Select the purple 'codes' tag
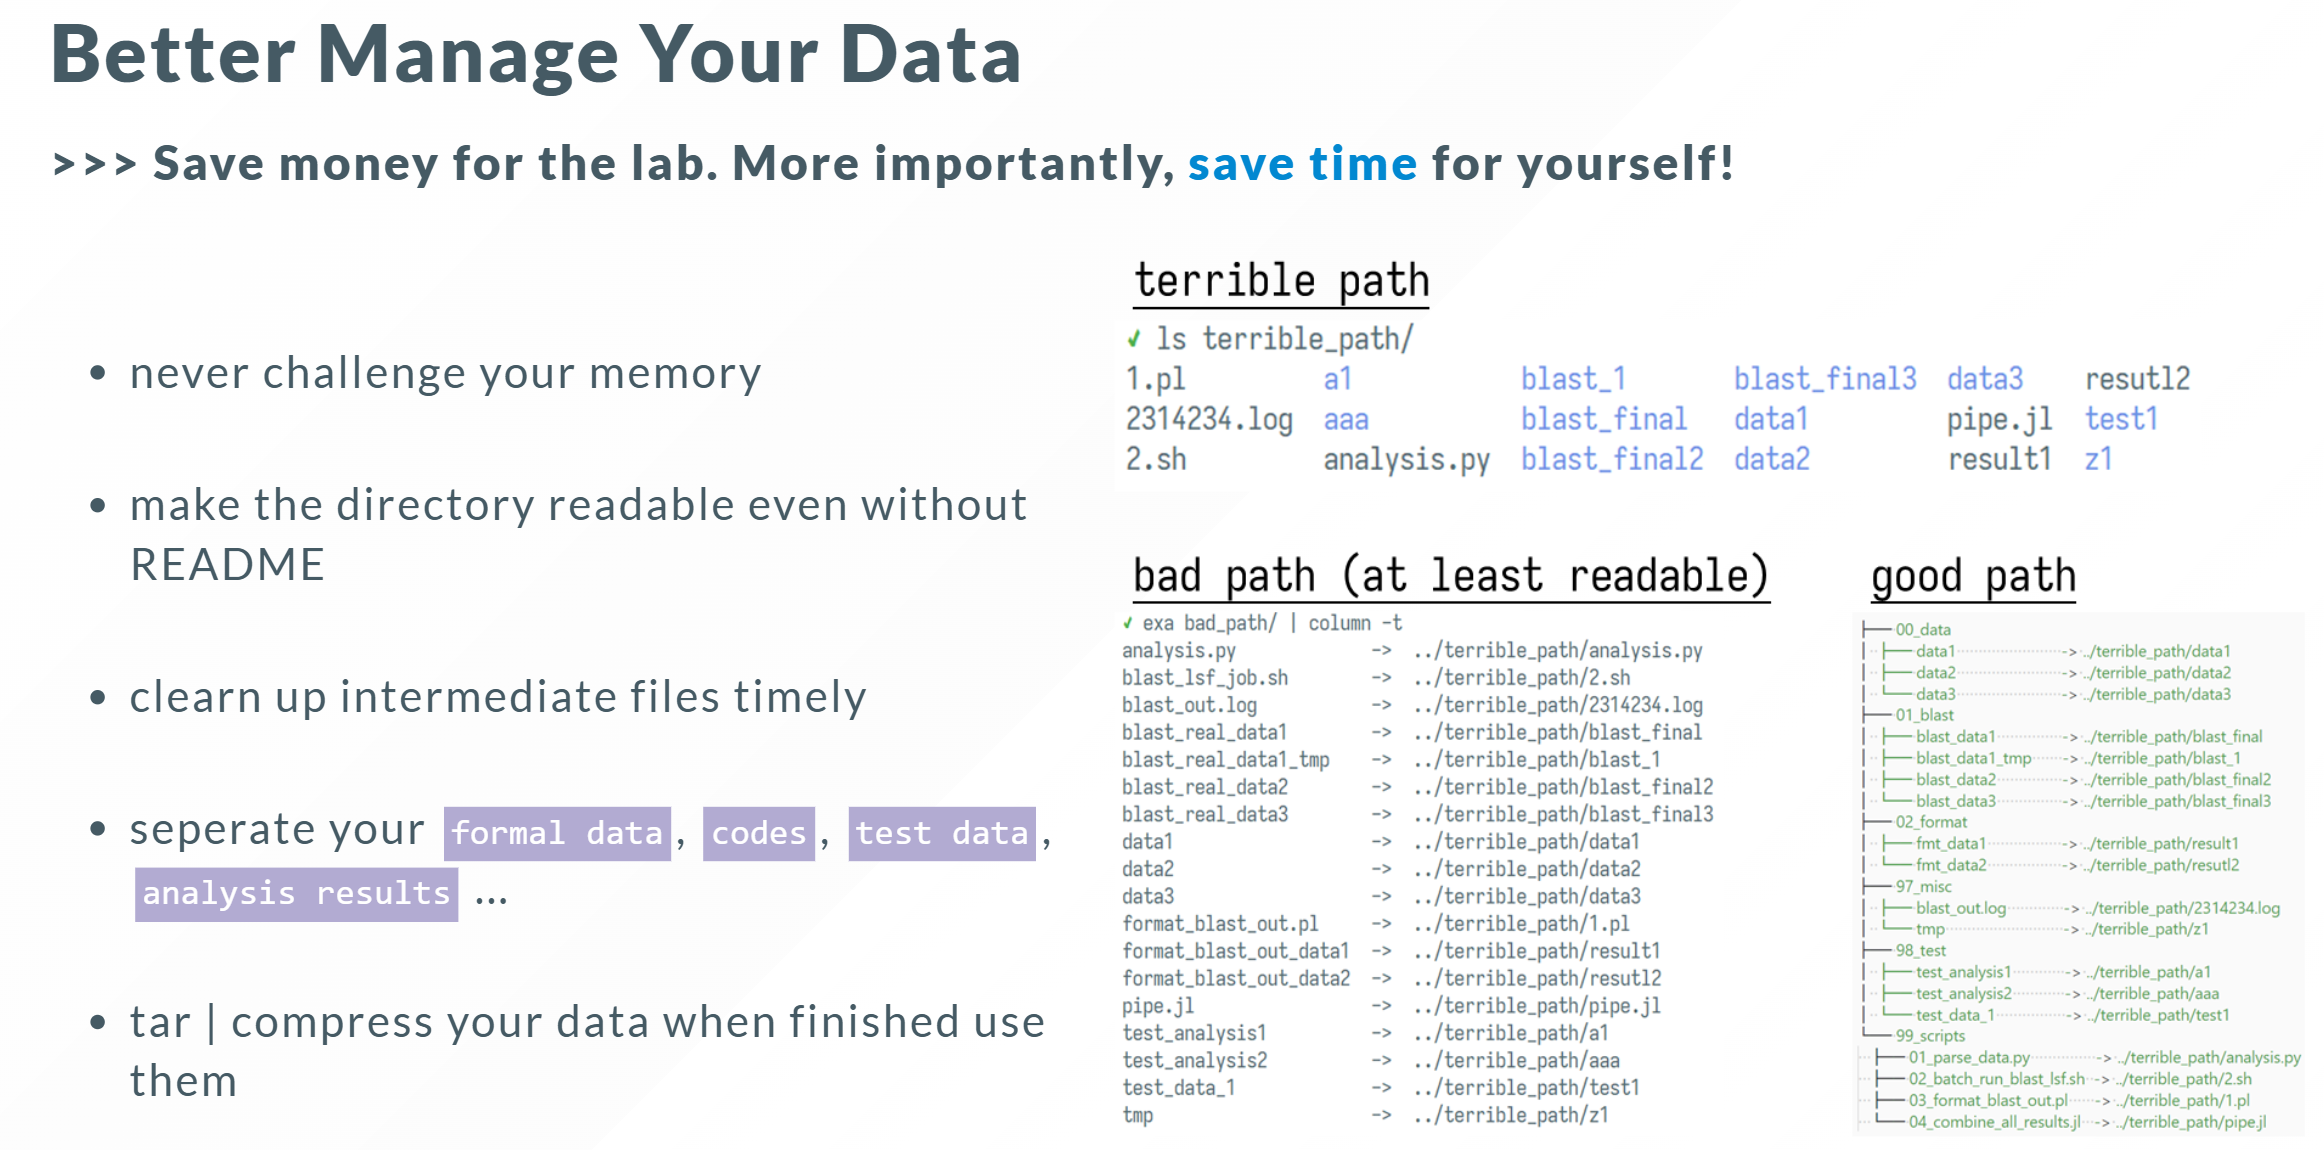This screenshot has width=2324, height=1150. [x=759, y=833]
